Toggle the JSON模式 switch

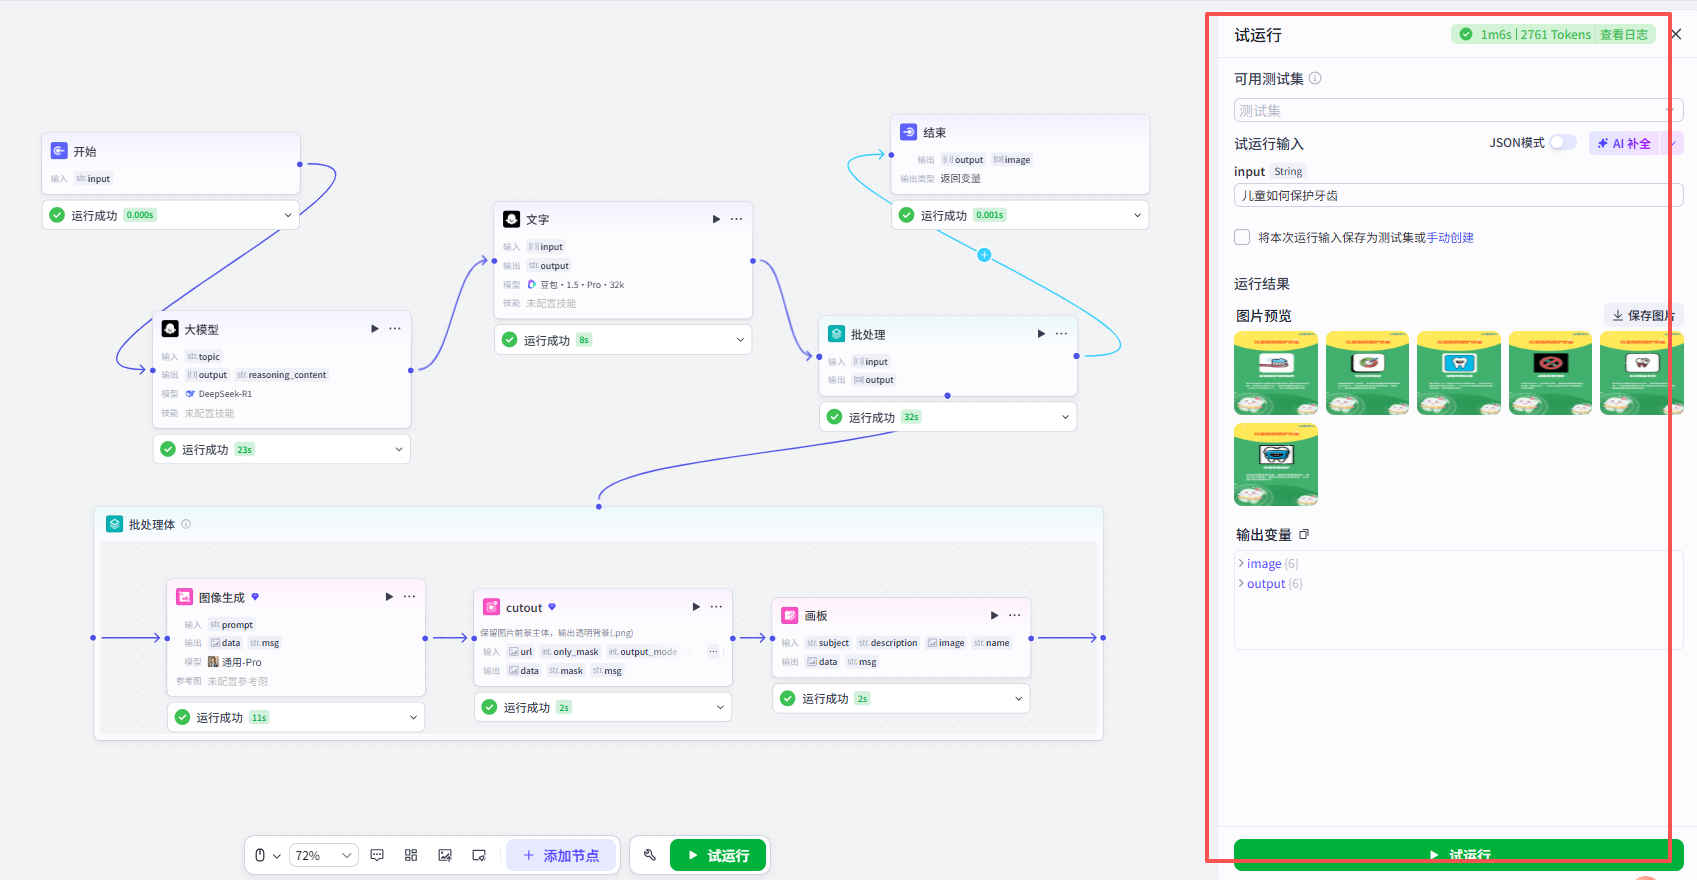pyautogui.click(x=1563, y=143)
